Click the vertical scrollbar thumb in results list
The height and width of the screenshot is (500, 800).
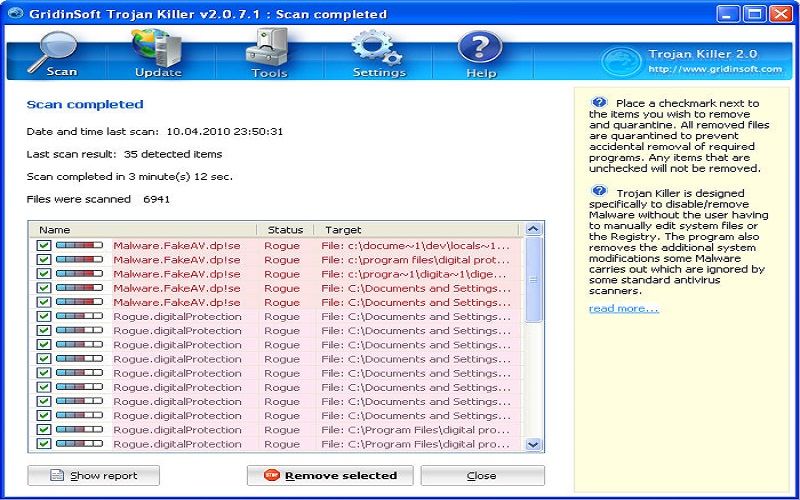pos(533,280)
